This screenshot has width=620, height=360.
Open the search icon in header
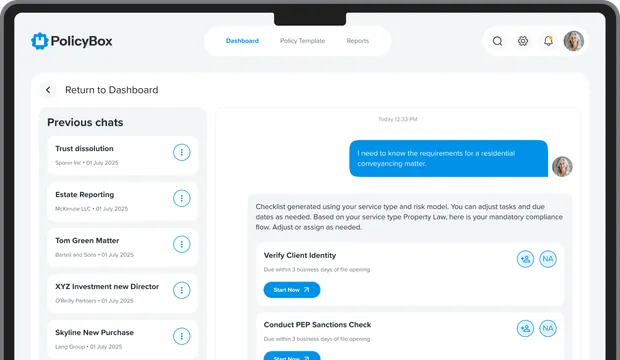(x=497, y=41)
